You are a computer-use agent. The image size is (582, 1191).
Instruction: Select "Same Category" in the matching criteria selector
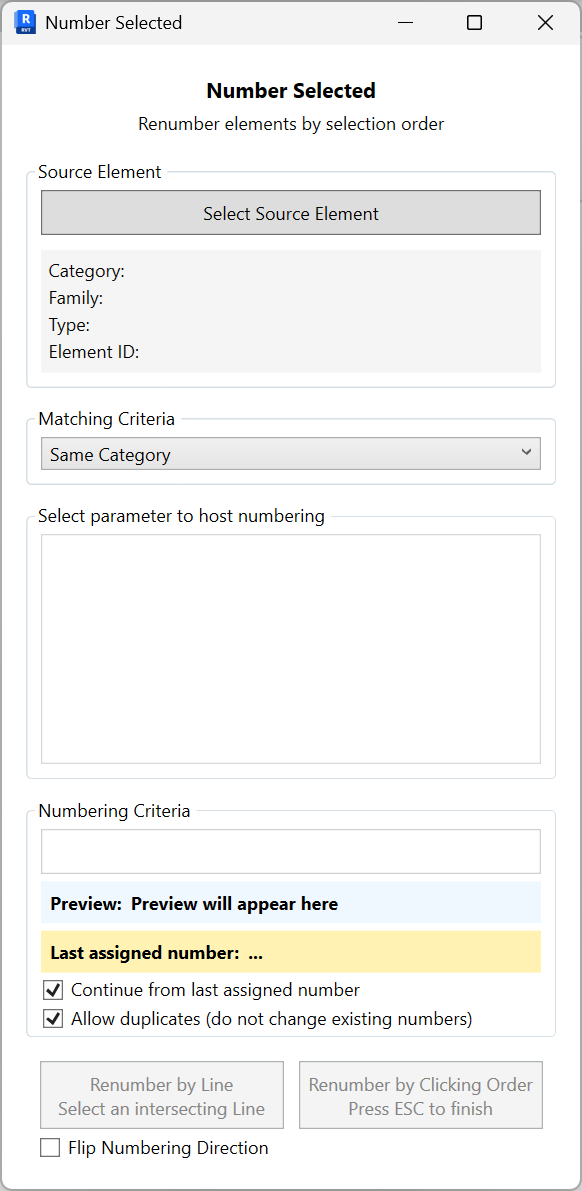[290, 452]
